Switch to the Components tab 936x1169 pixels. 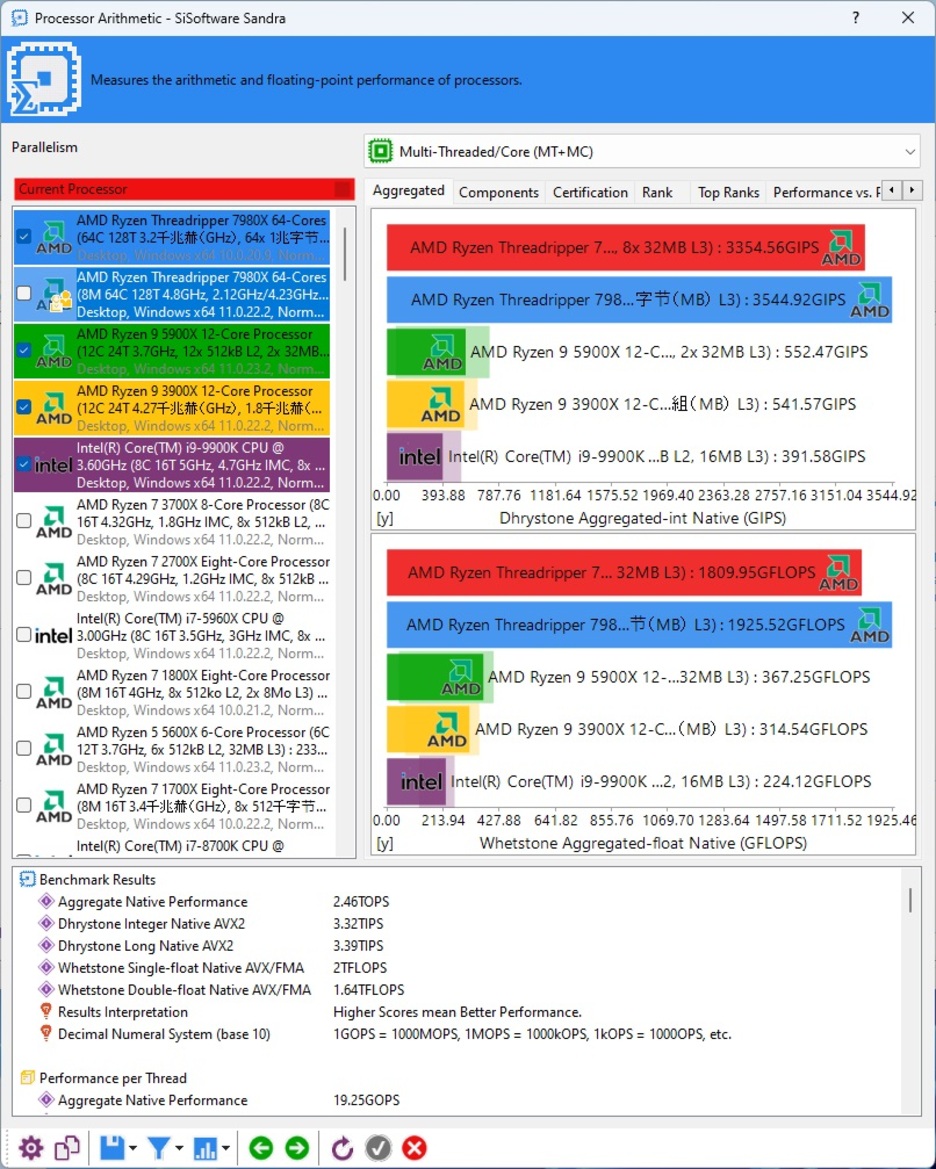point(499,192)
